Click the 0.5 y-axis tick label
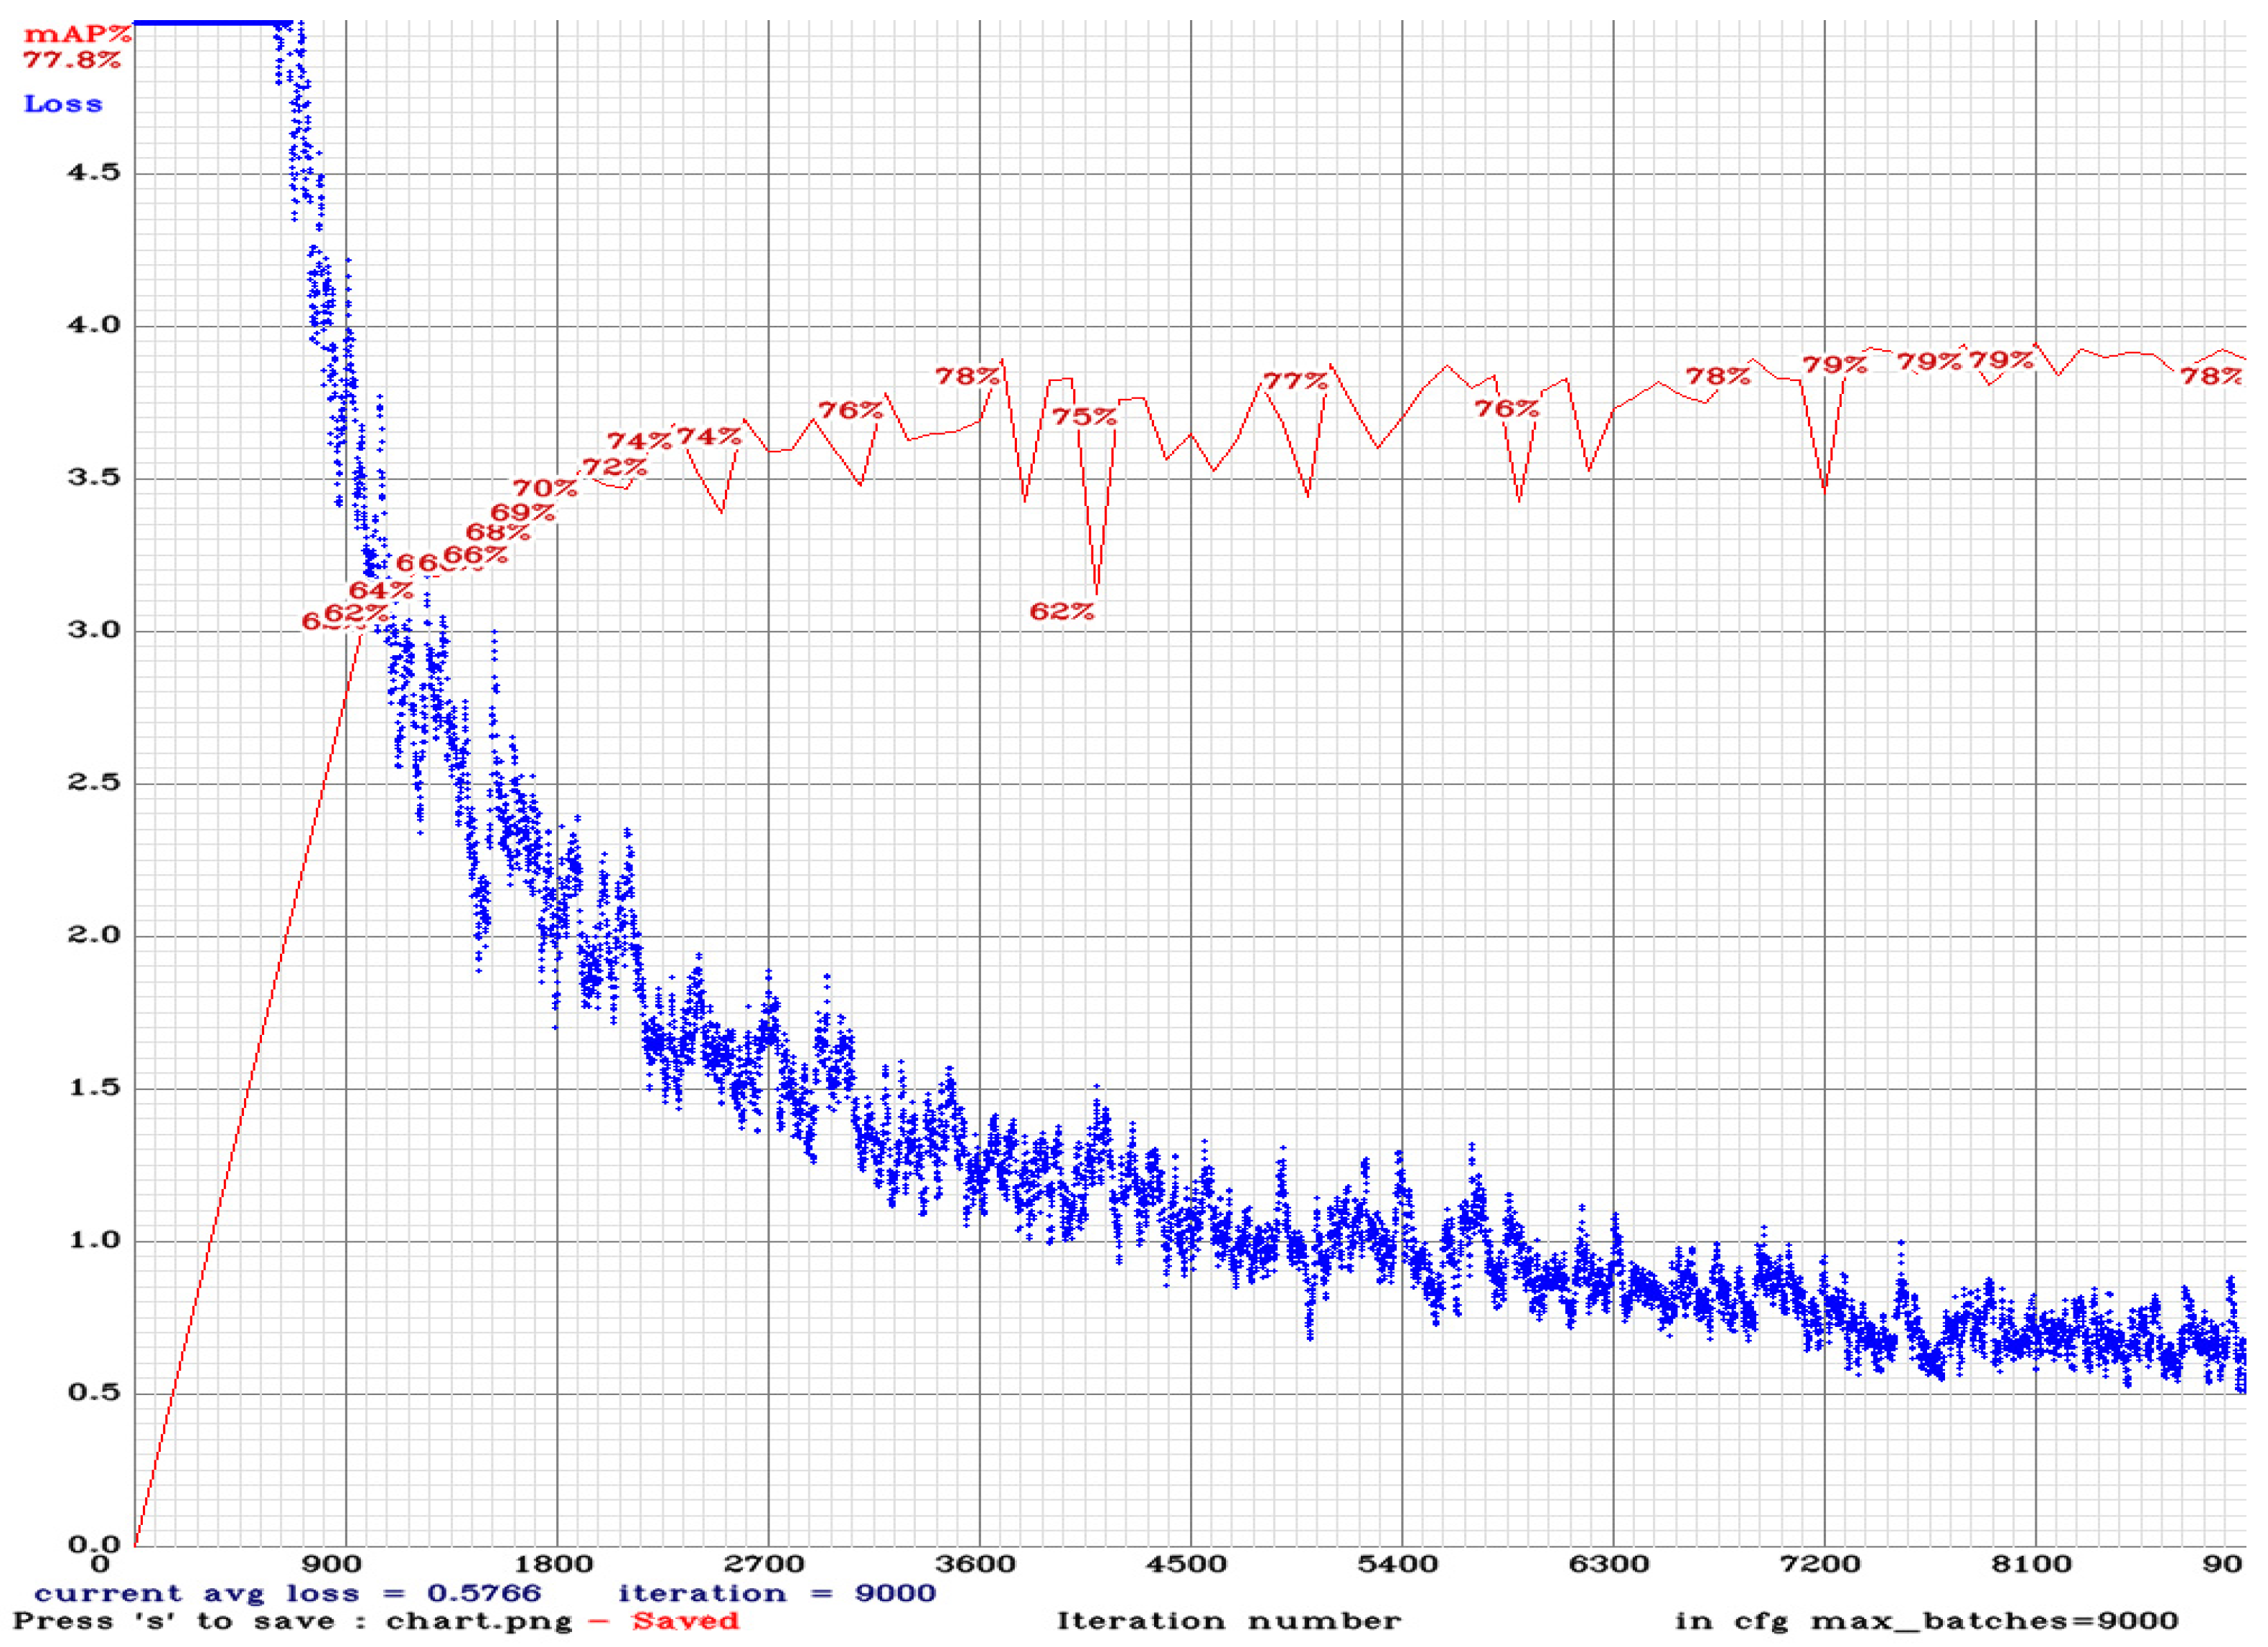2268x1647 pixels. click(93, 1393)
